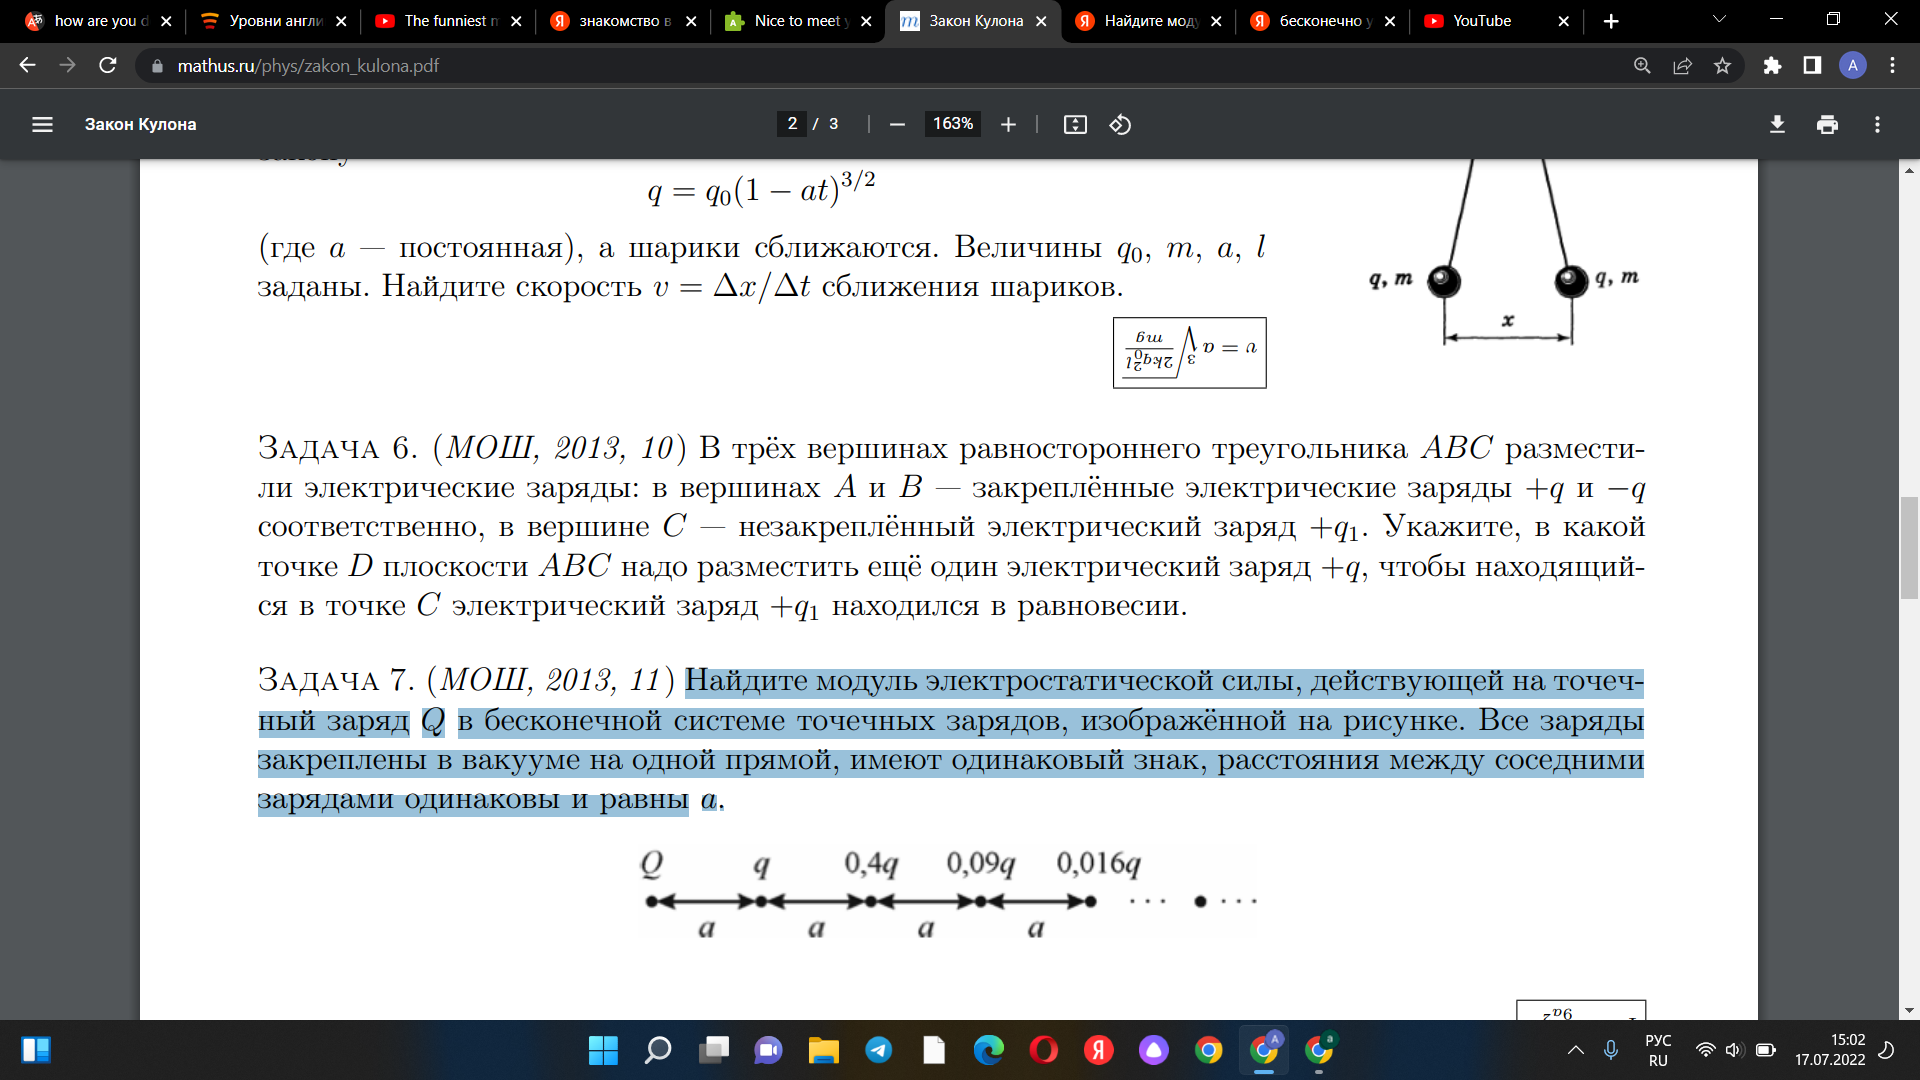Click the PDF page number field

click(x=792, y=124)
